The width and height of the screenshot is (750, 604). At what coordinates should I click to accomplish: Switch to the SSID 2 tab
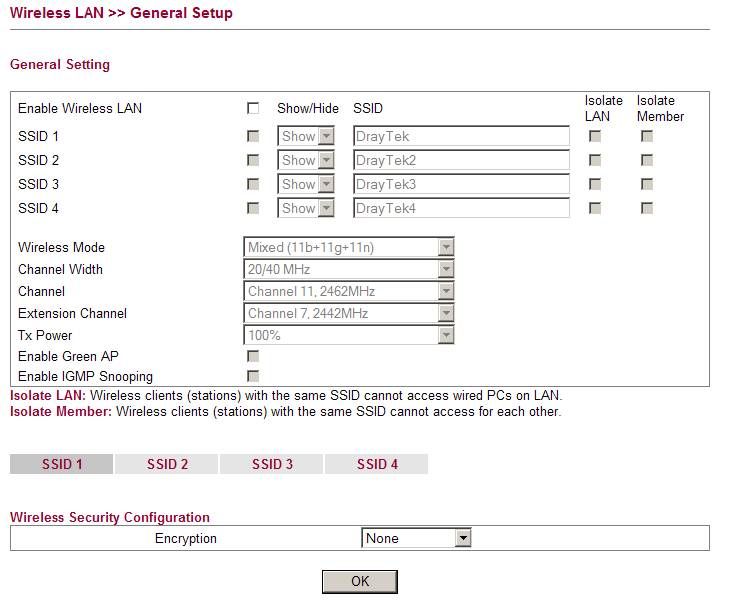(x=167, y=464)
